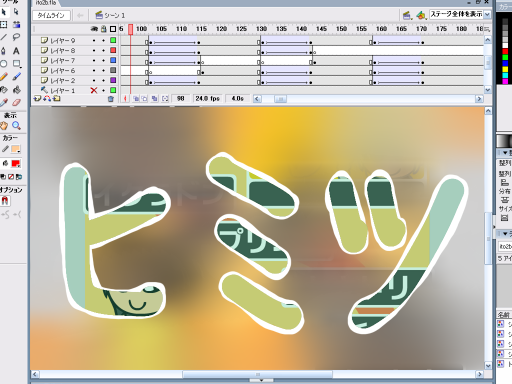
Task: Select the Pencil tool
Action: pyautogui.click(x=4, y=77)
